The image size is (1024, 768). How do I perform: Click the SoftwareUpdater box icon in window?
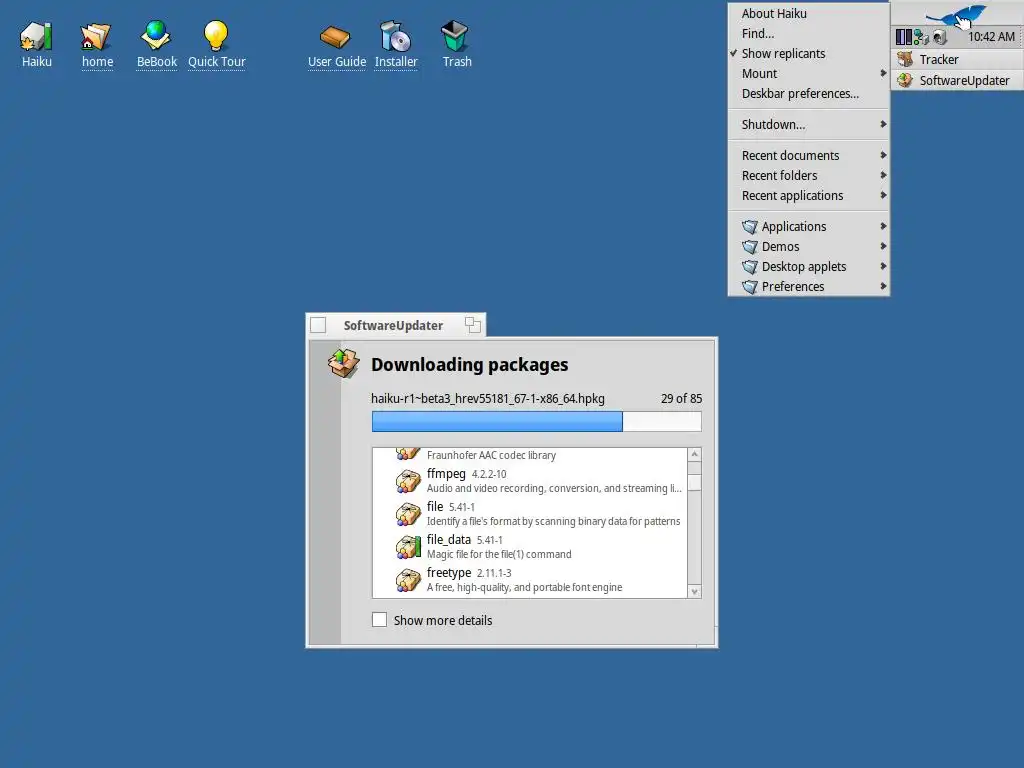[x=344, y=363]
